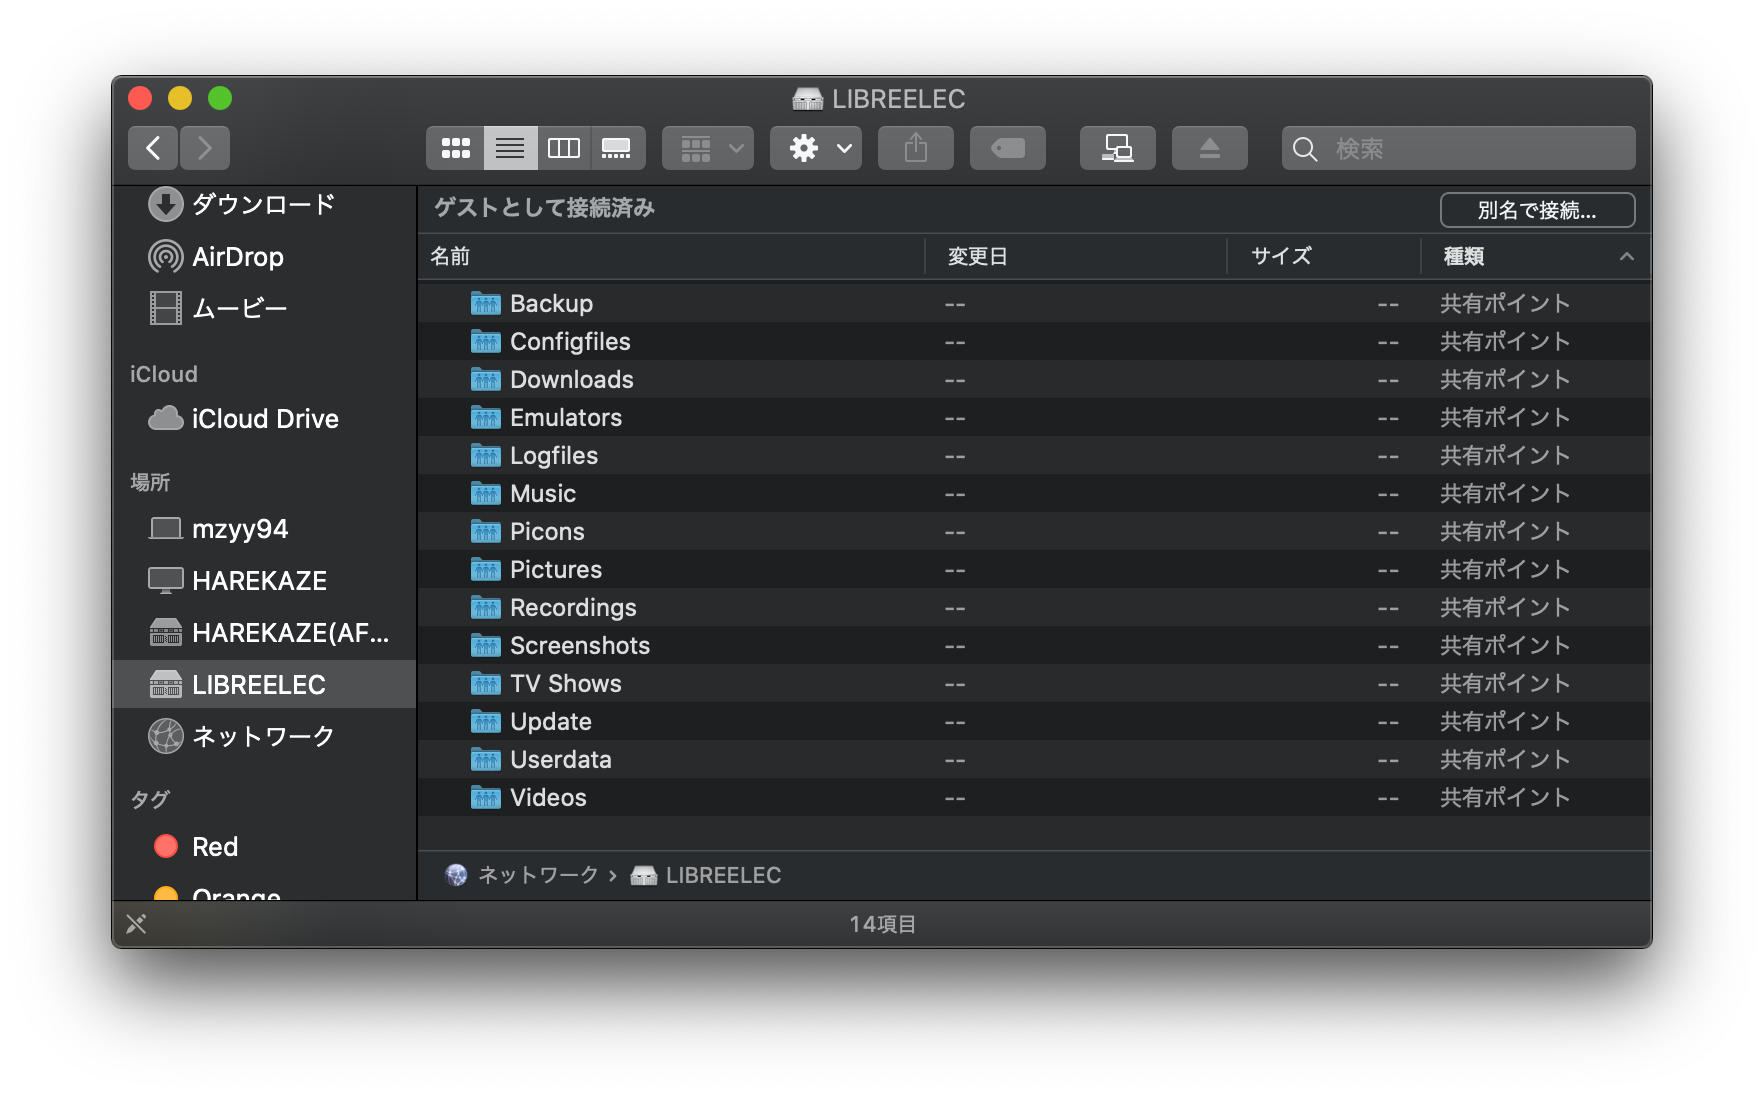Screen dimensions: 1764x1096
Task: Select the Update shared folder name
Action: pyautogui.click(x=551, y=722)
